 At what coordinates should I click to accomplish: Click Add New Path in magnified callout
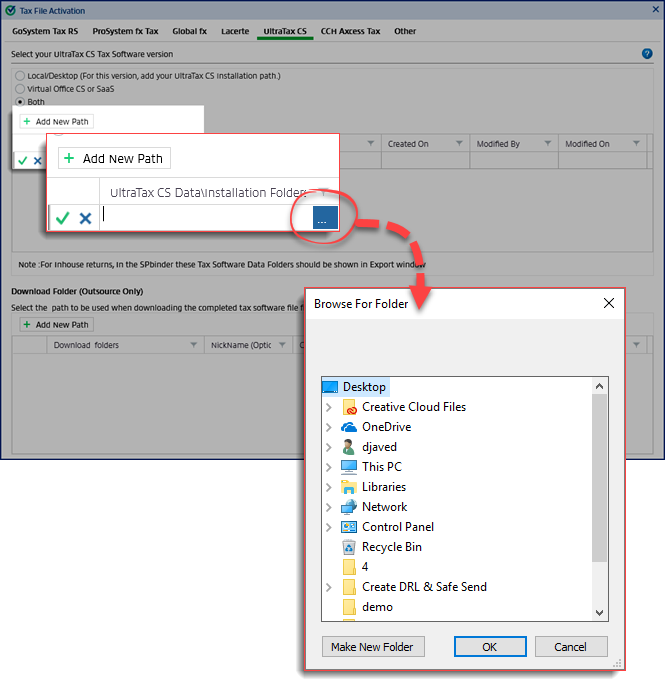(x=114, y=158)
